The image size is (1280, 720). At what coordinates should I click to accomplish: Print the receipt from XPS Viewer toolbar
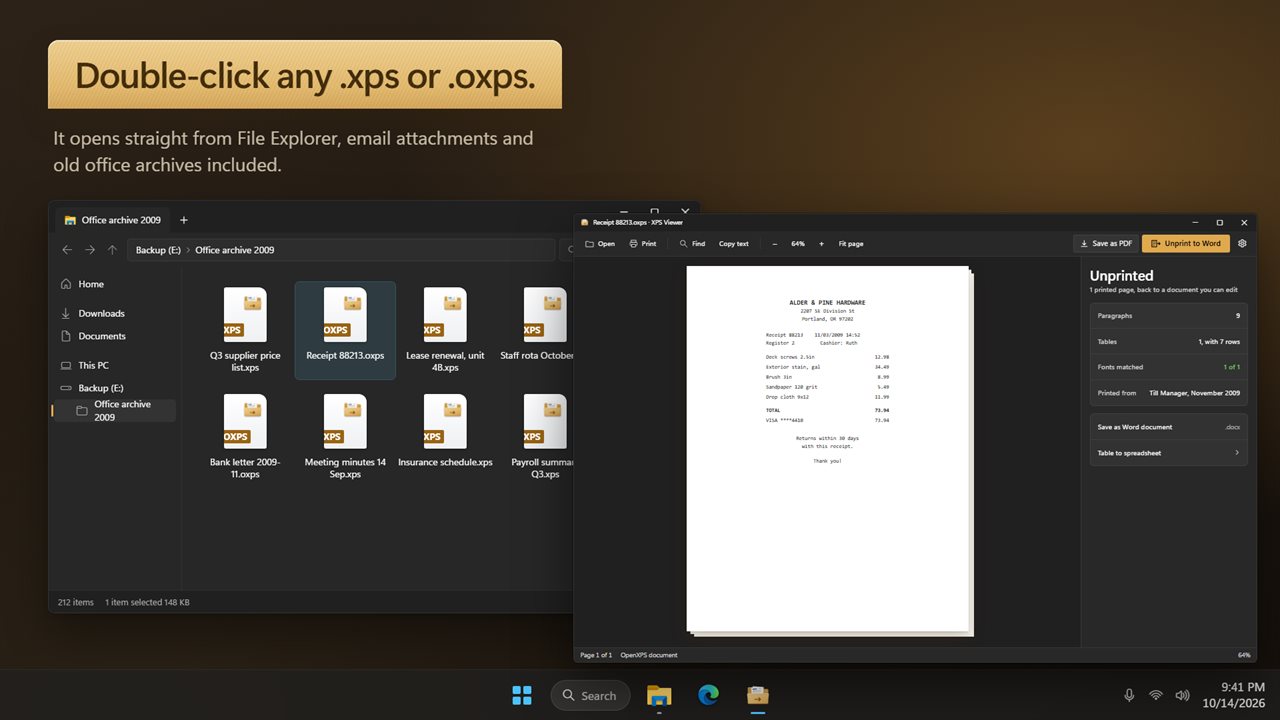pos(643,244)
